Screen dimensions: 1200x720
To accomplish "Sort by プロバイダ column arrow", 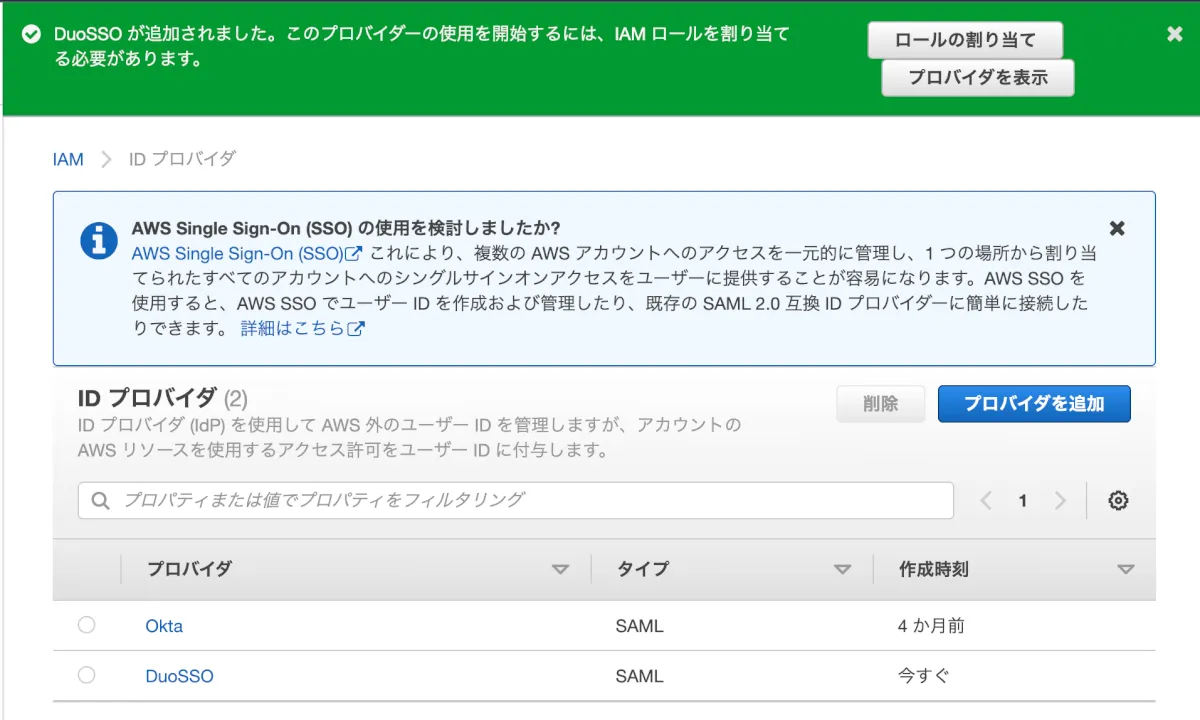I will coord(560,570).
